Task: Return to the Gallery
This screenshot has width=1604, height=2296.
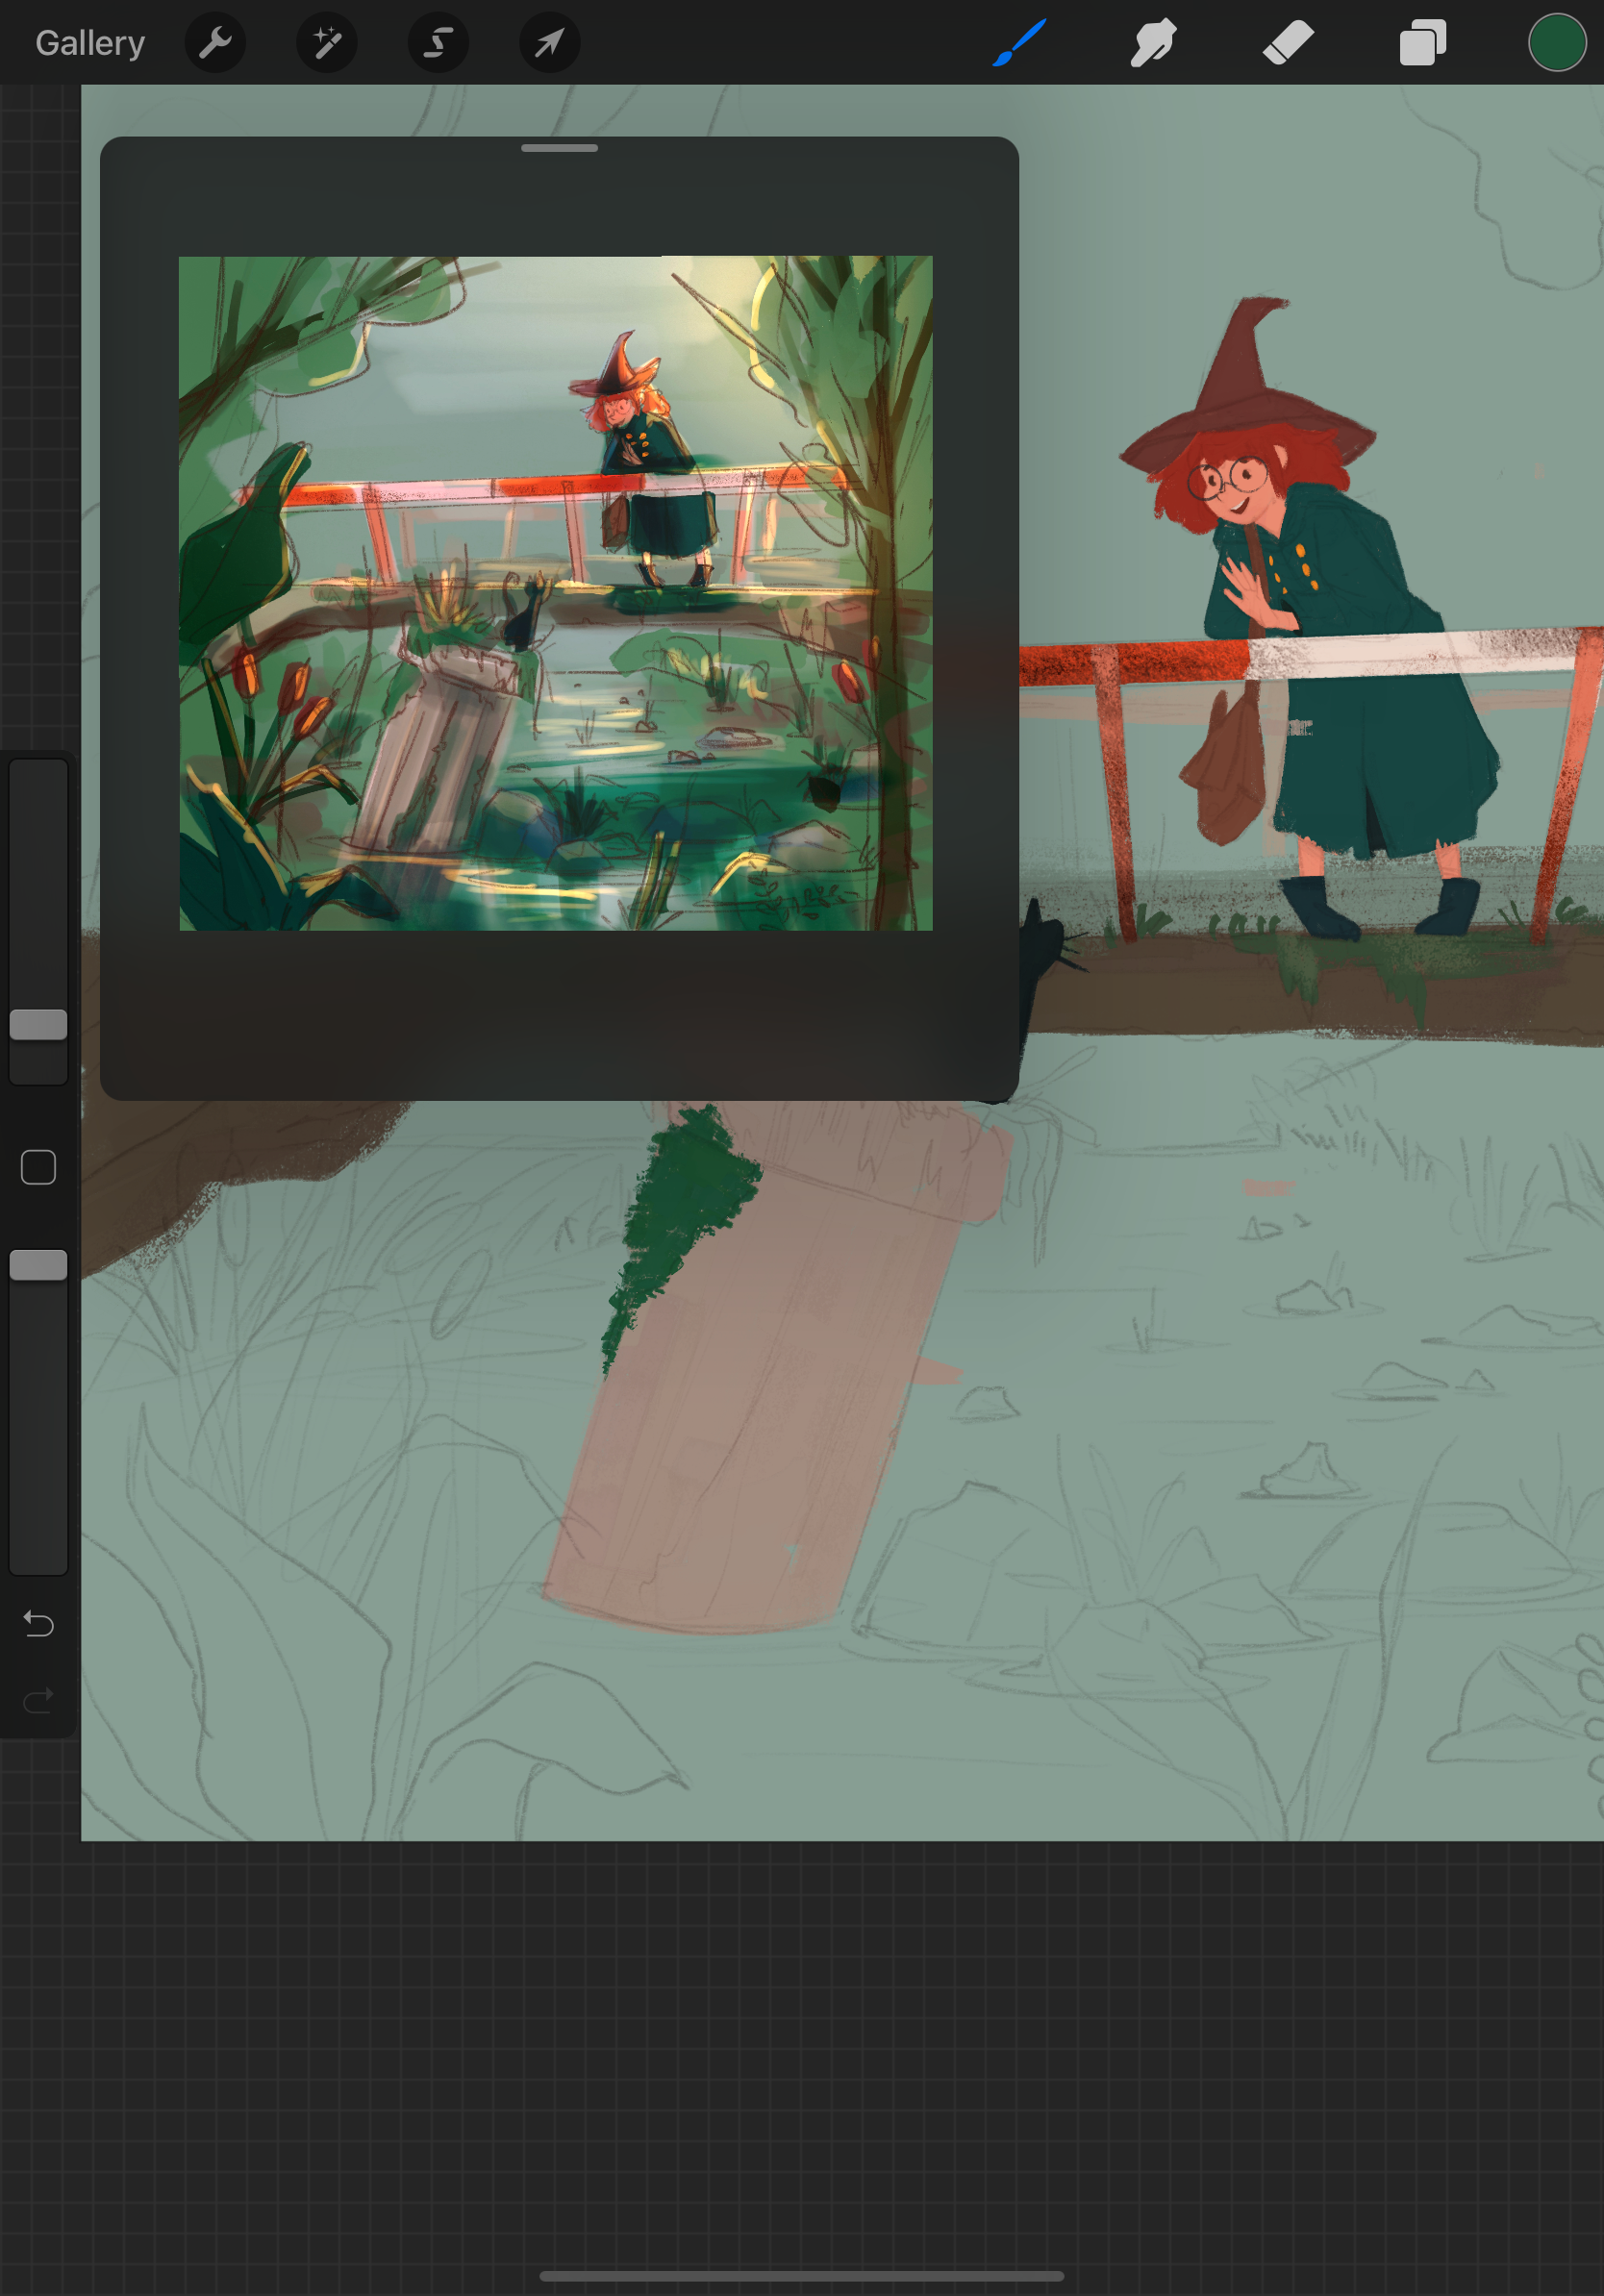Action: point(90,43)
